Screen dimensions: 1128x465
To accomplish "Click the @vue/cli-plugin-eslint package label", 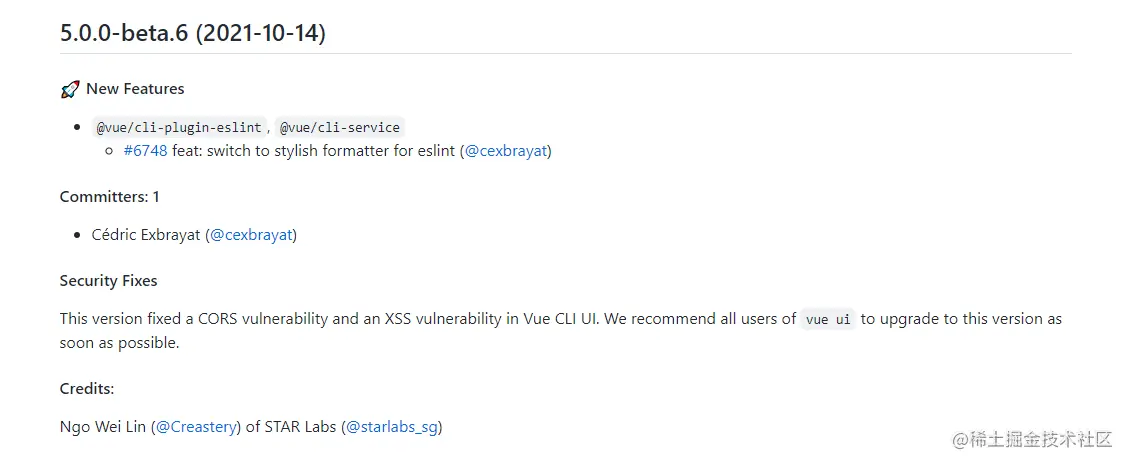I will pyautogui.click(x=179, y=128).
